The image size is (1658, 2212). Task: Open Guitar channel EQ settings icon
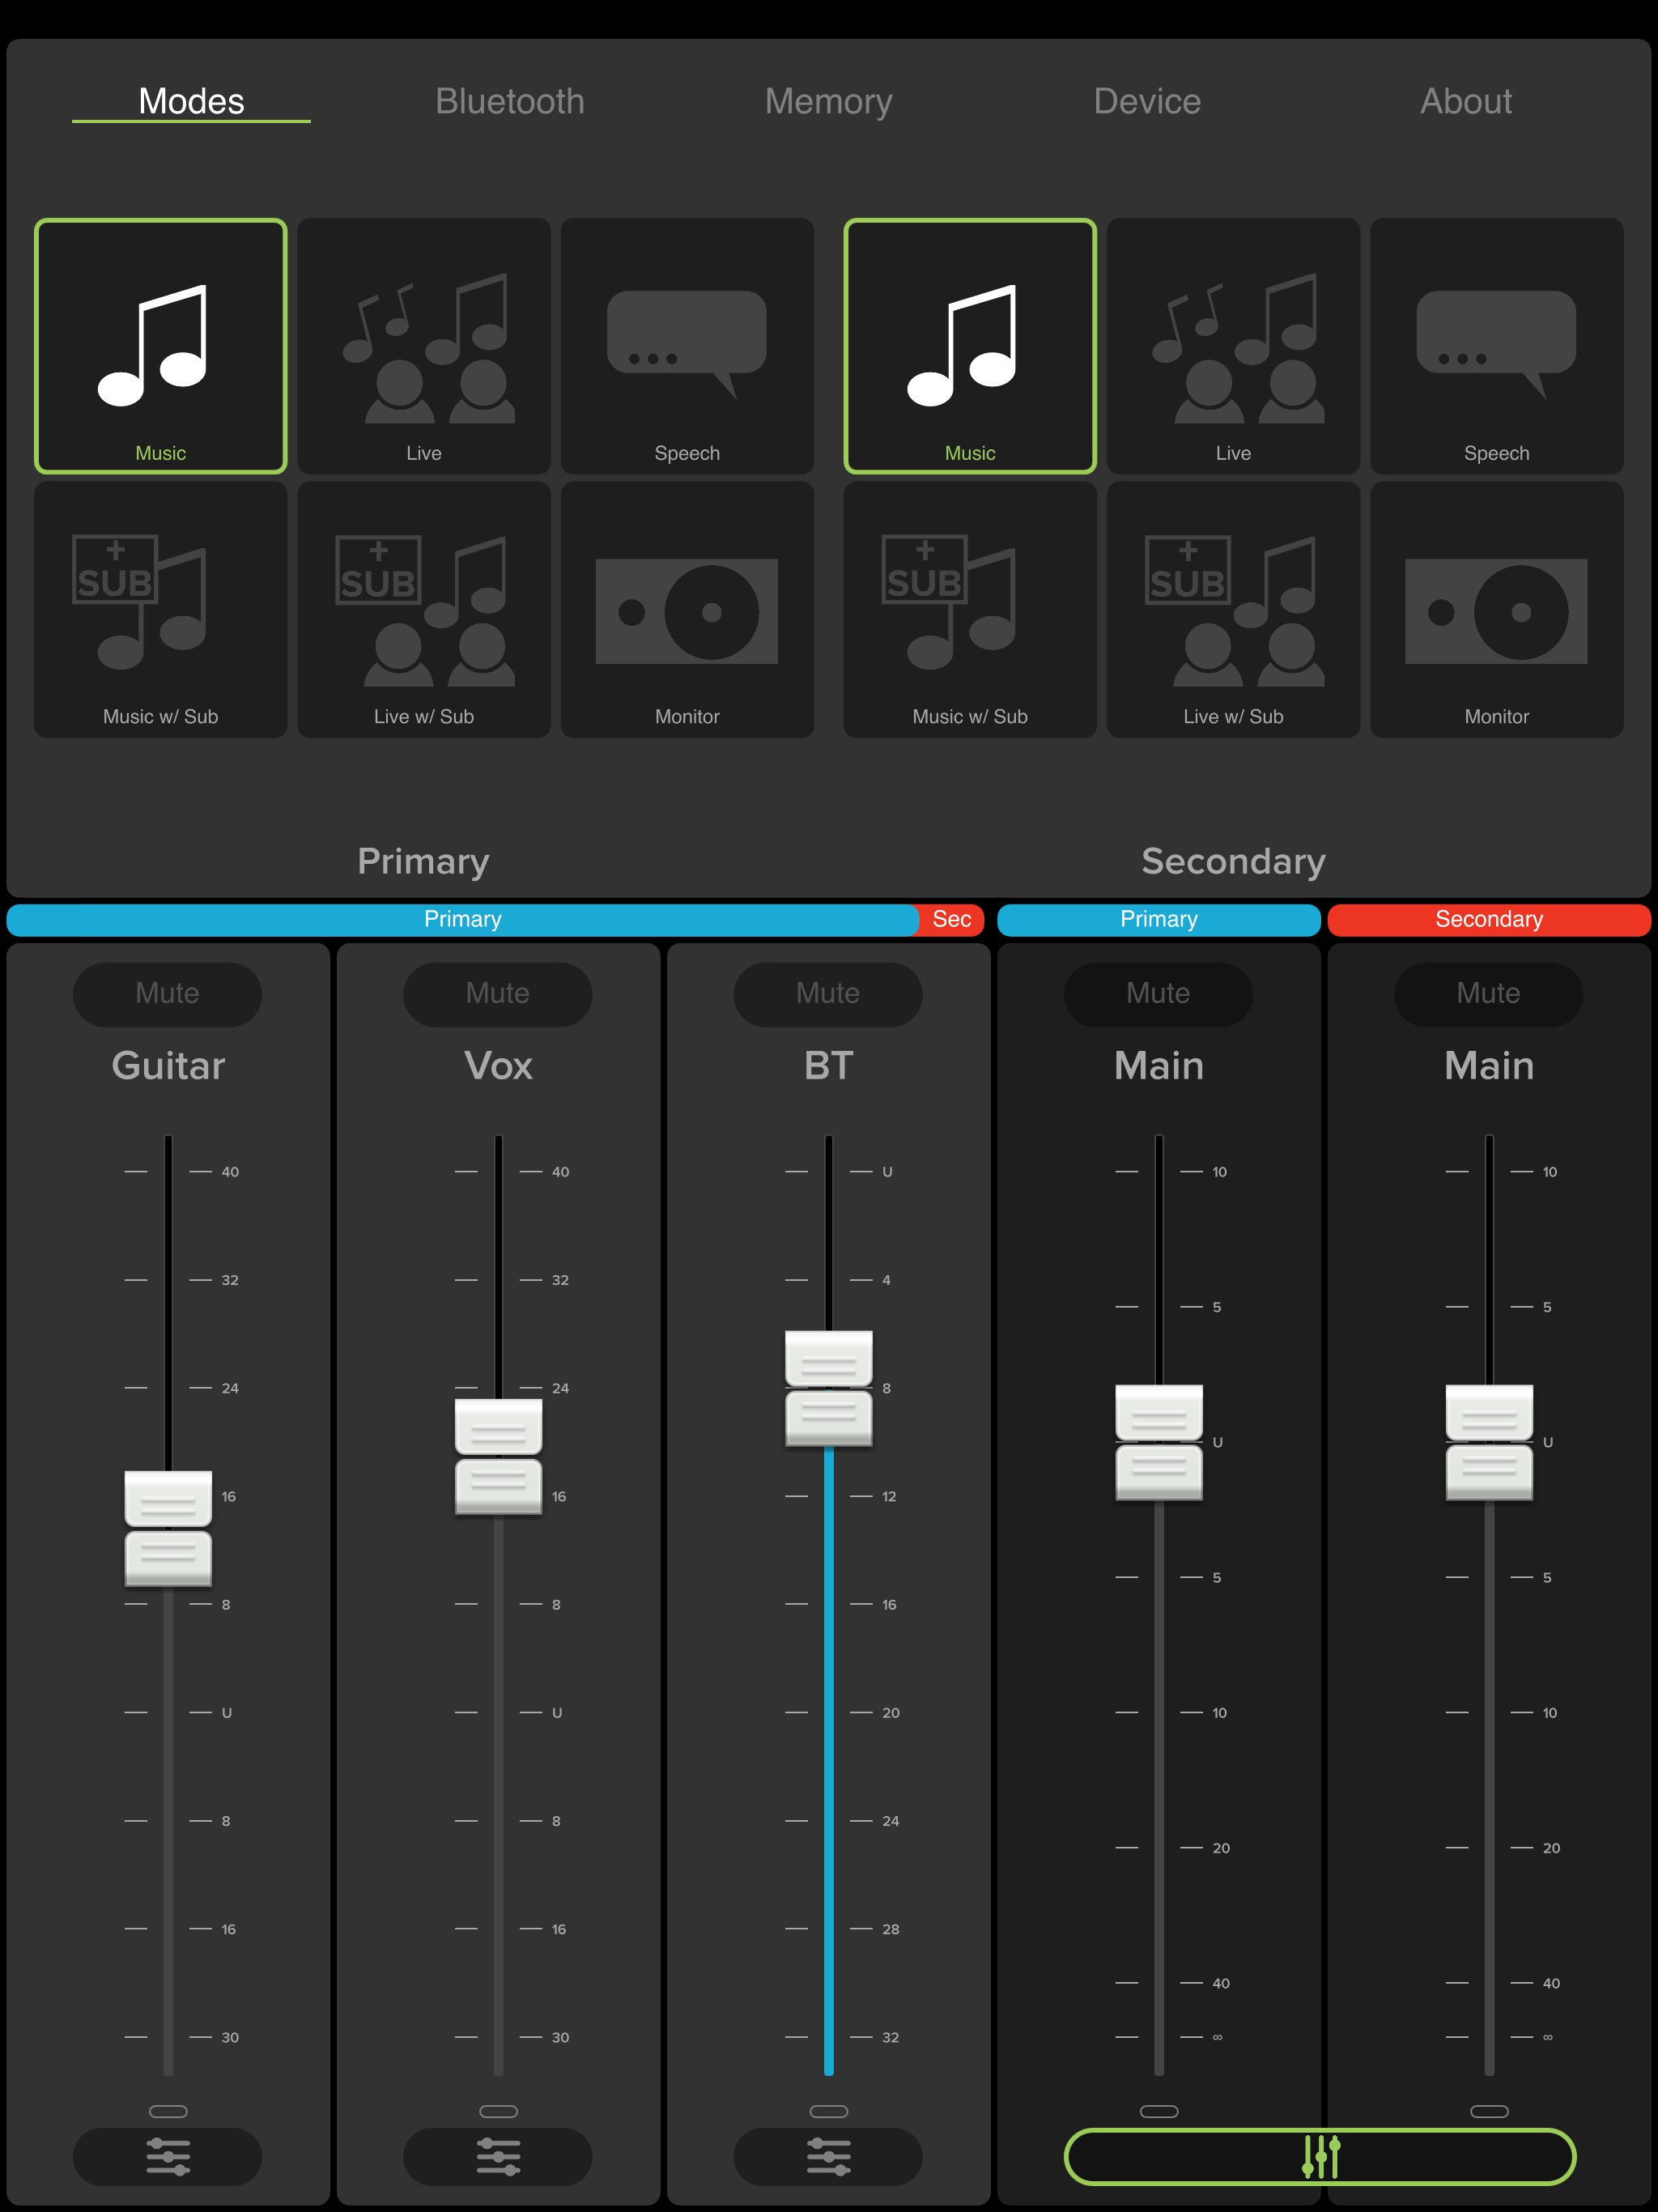click(167, 2156)
